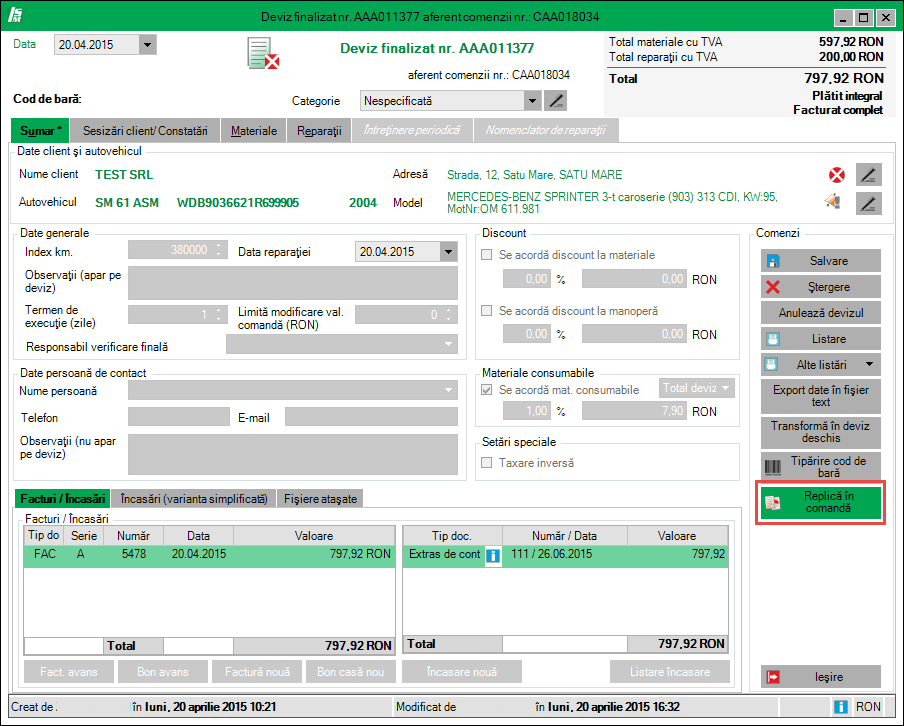
Task: Click the deviz document icon with red X
Action: pyautogui.click(x=263, y=54)
